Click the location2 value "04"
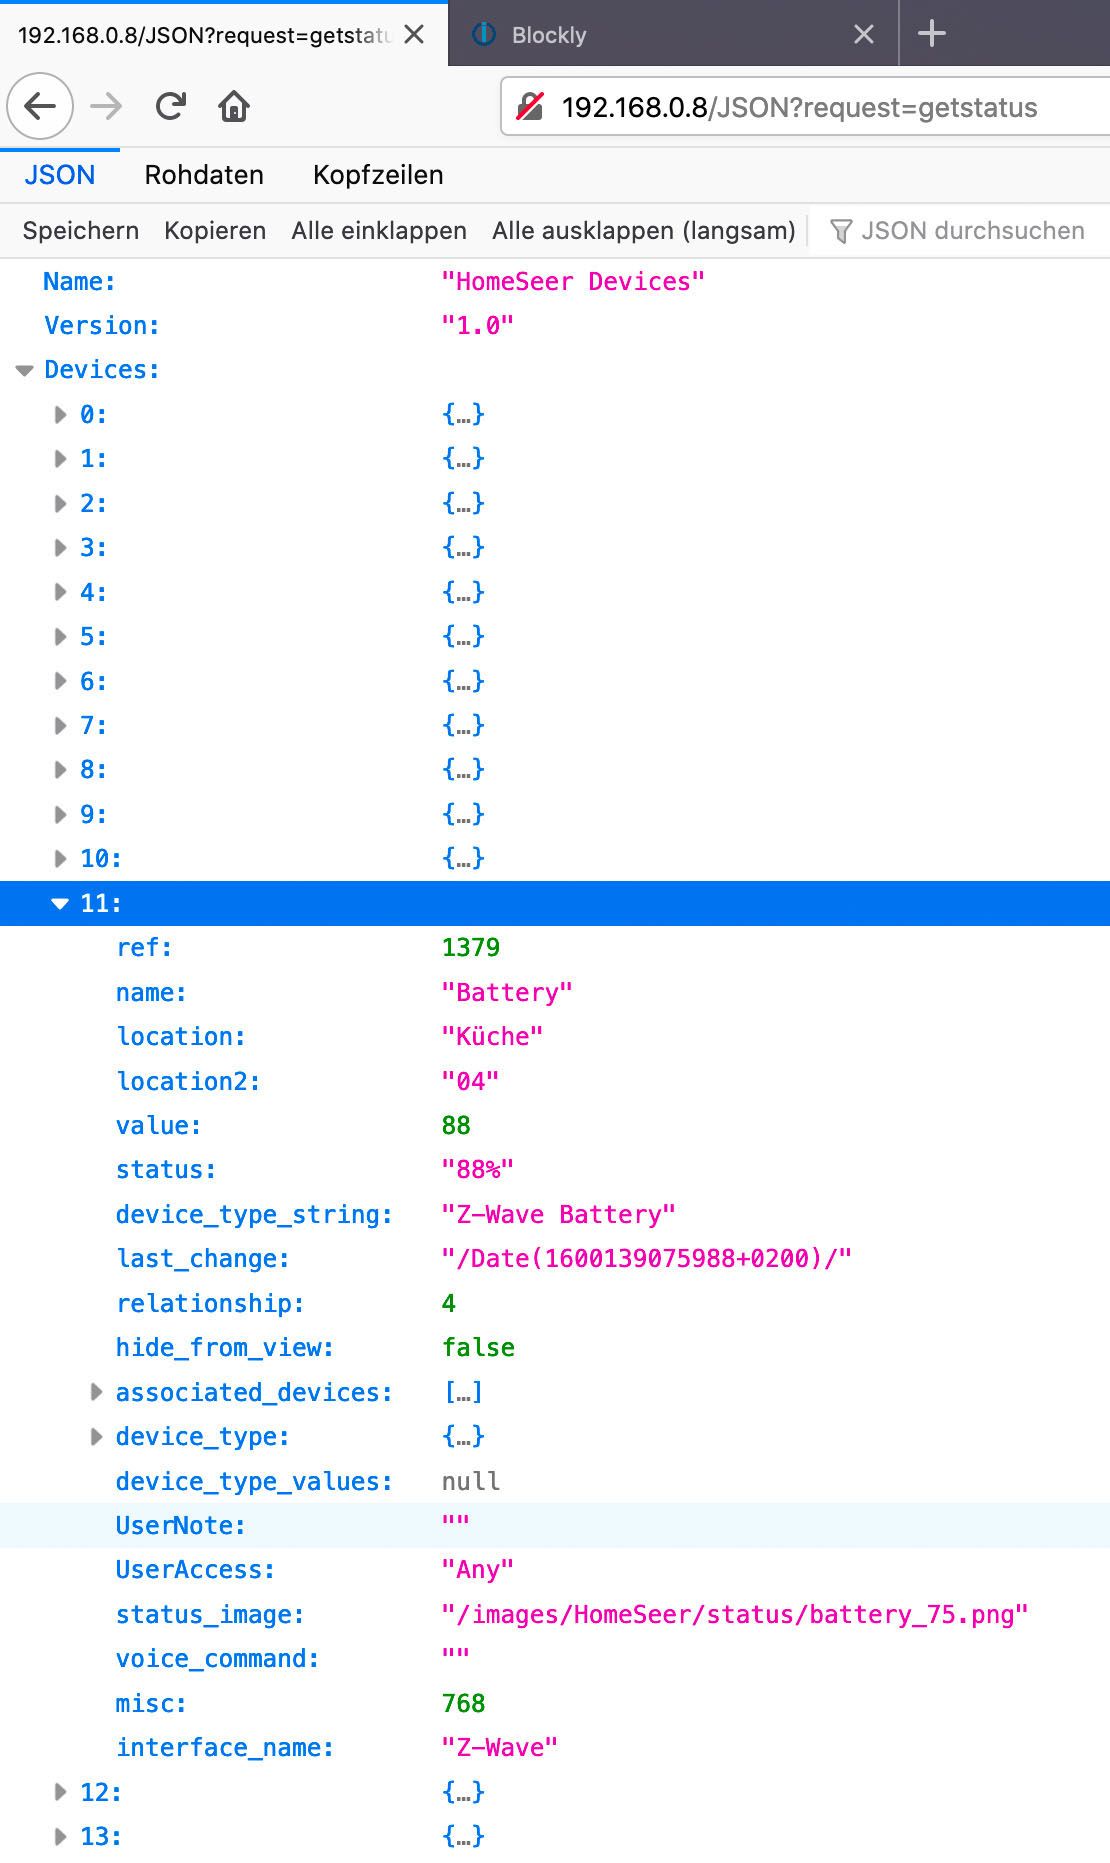 470,1081
